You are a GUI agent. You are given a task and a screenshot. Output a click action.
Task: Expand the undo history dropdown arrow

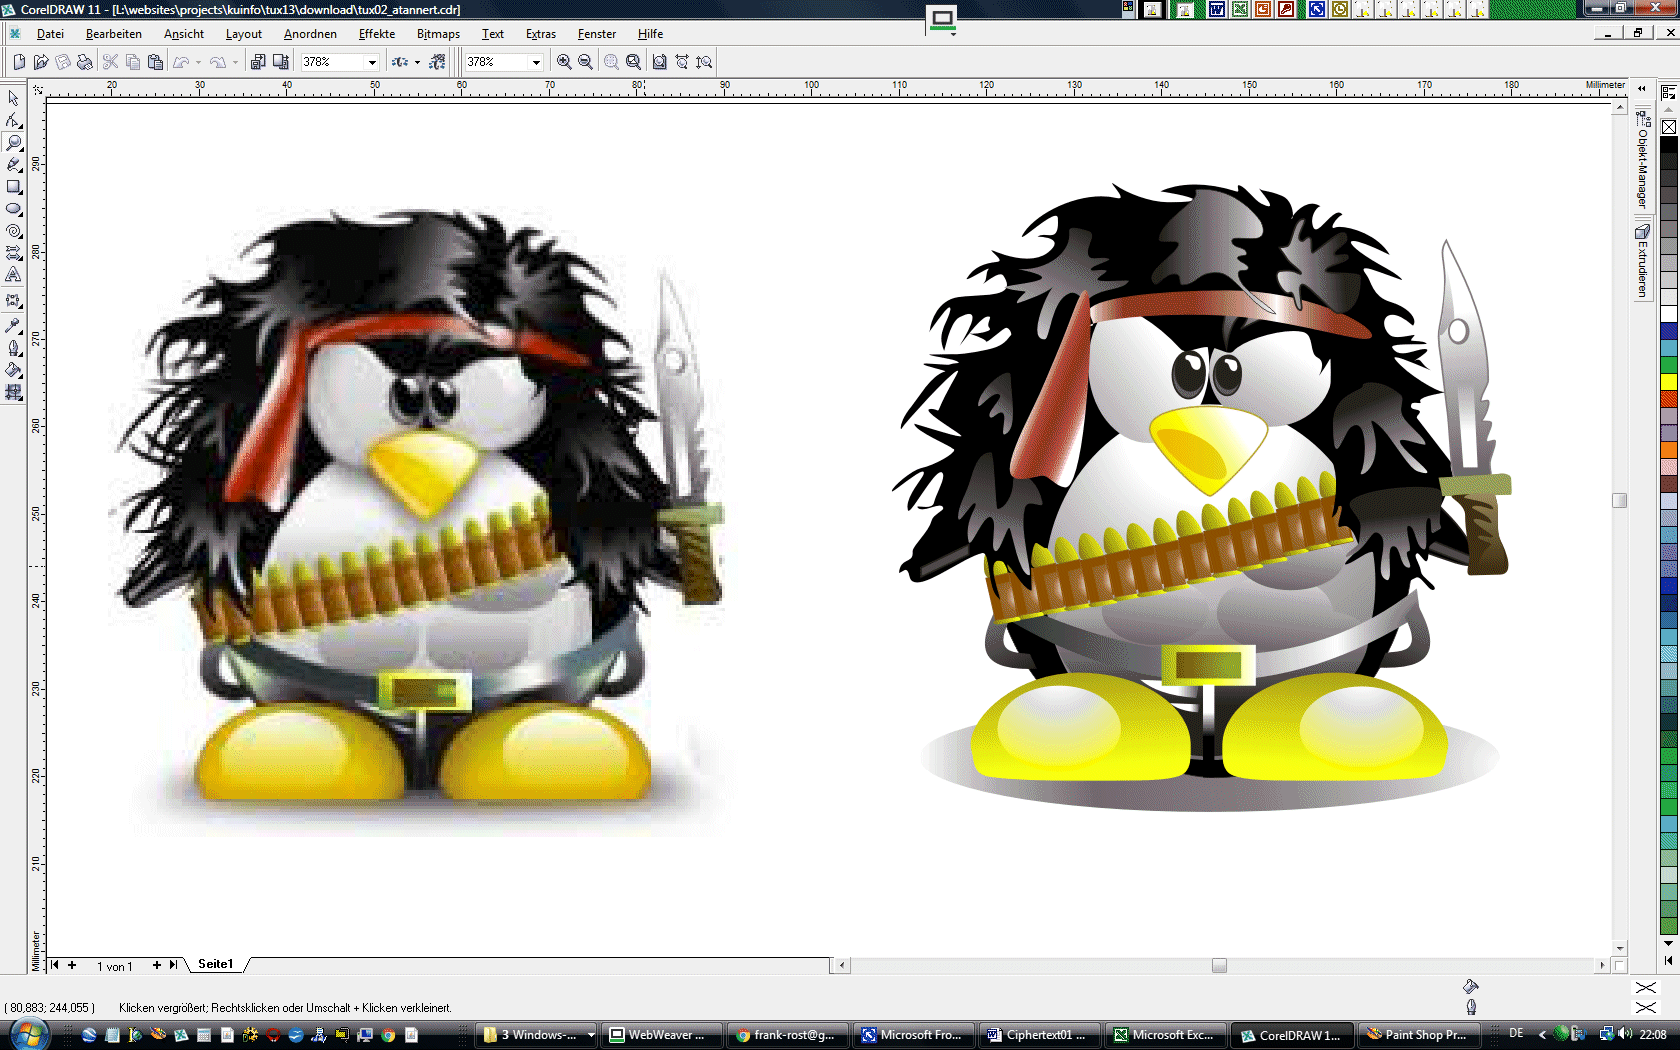click(x=199, y=62)
